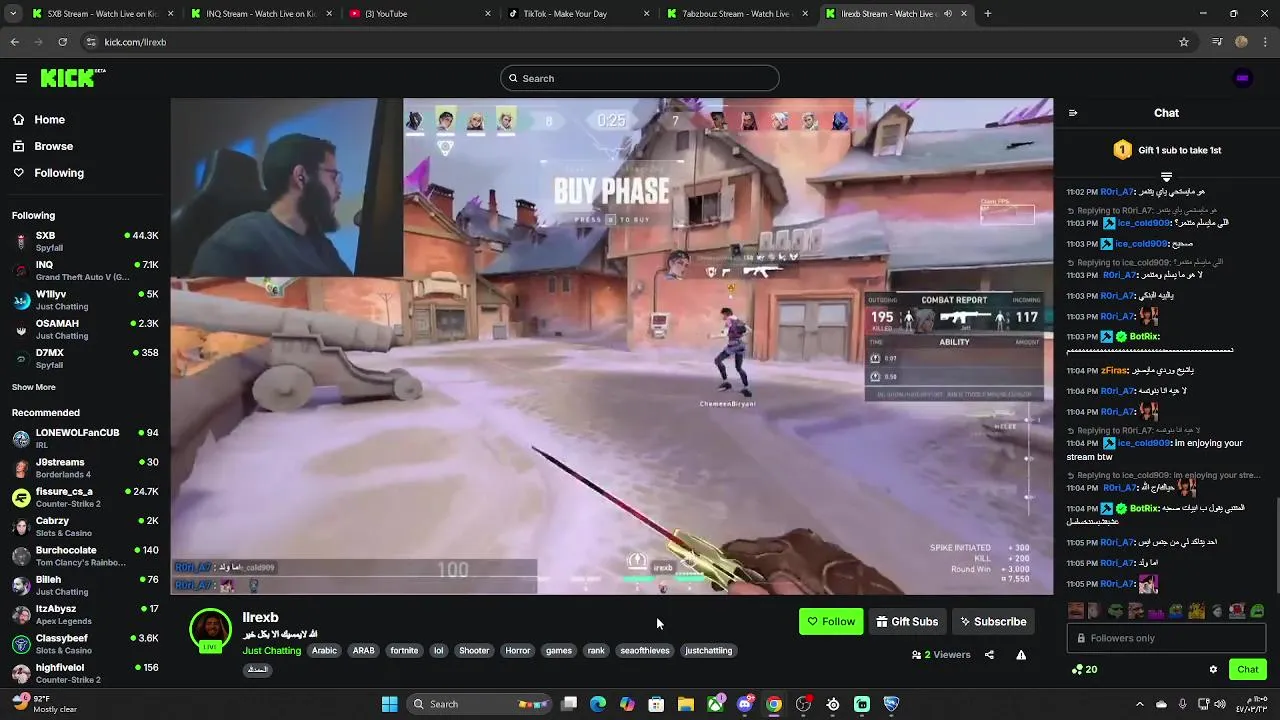Open W1llyv channel in Following list
The image size is (1280, 720).
point(85,300)
